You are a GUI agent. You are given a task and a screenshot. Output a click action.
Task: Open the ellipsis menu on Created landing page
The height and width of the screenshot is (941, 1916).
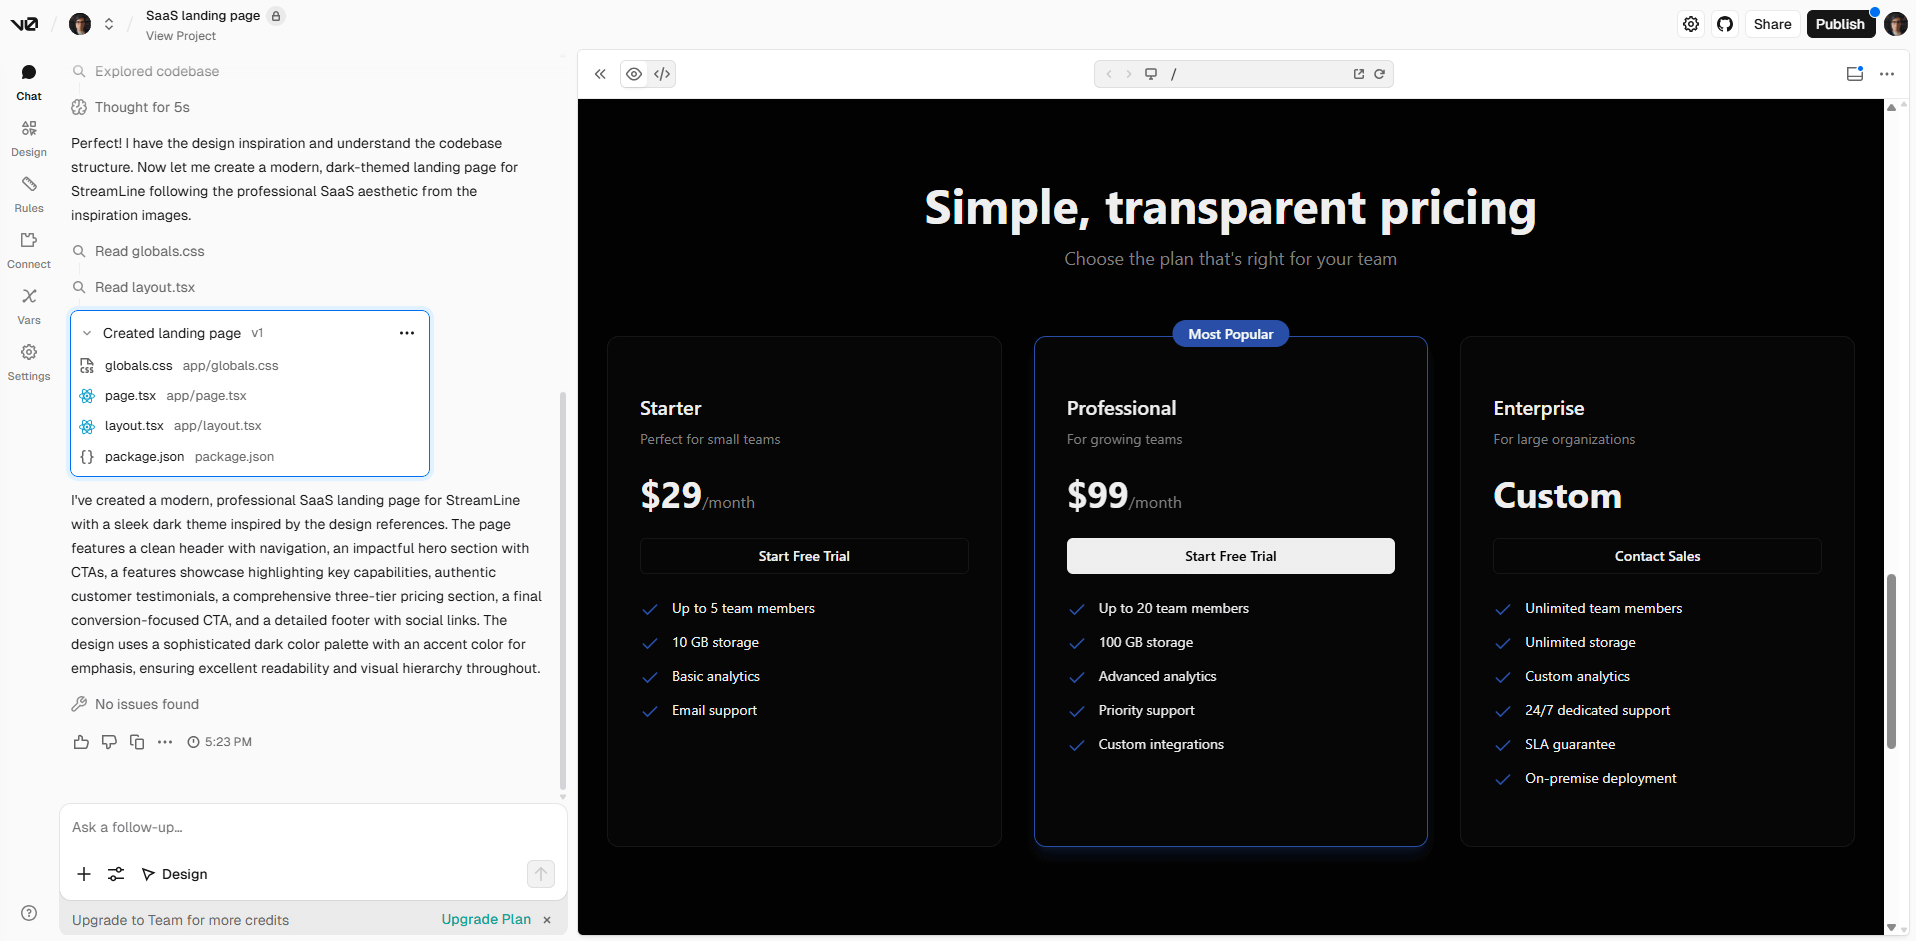click(x=406, y=333)
